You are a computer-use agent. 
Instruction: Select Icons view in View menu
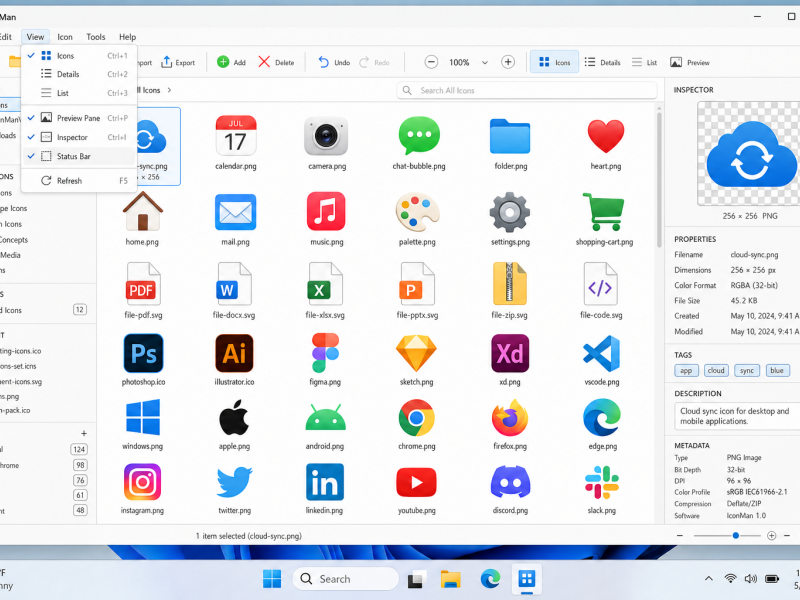point(80,56)
